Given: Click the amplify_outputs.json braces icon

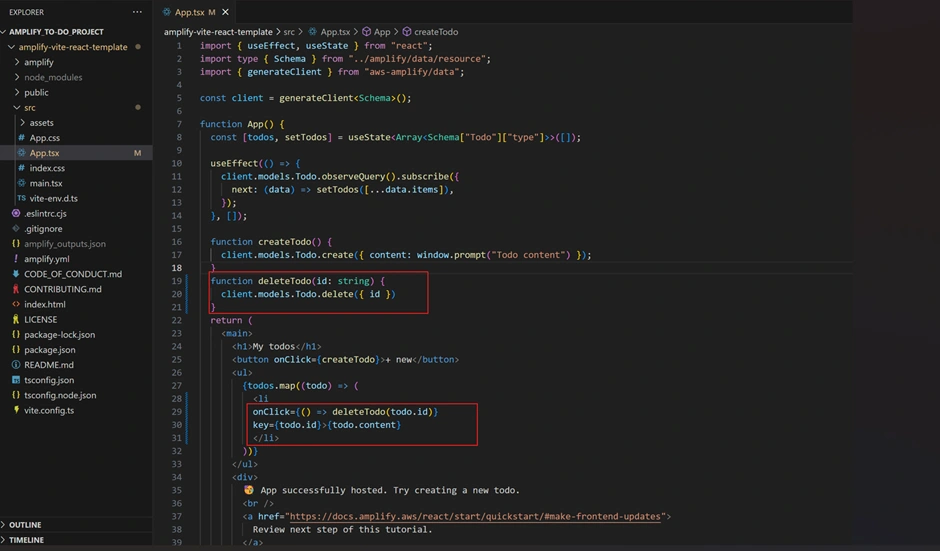Looking at the screenshot, I should click(x=16, y=243).
